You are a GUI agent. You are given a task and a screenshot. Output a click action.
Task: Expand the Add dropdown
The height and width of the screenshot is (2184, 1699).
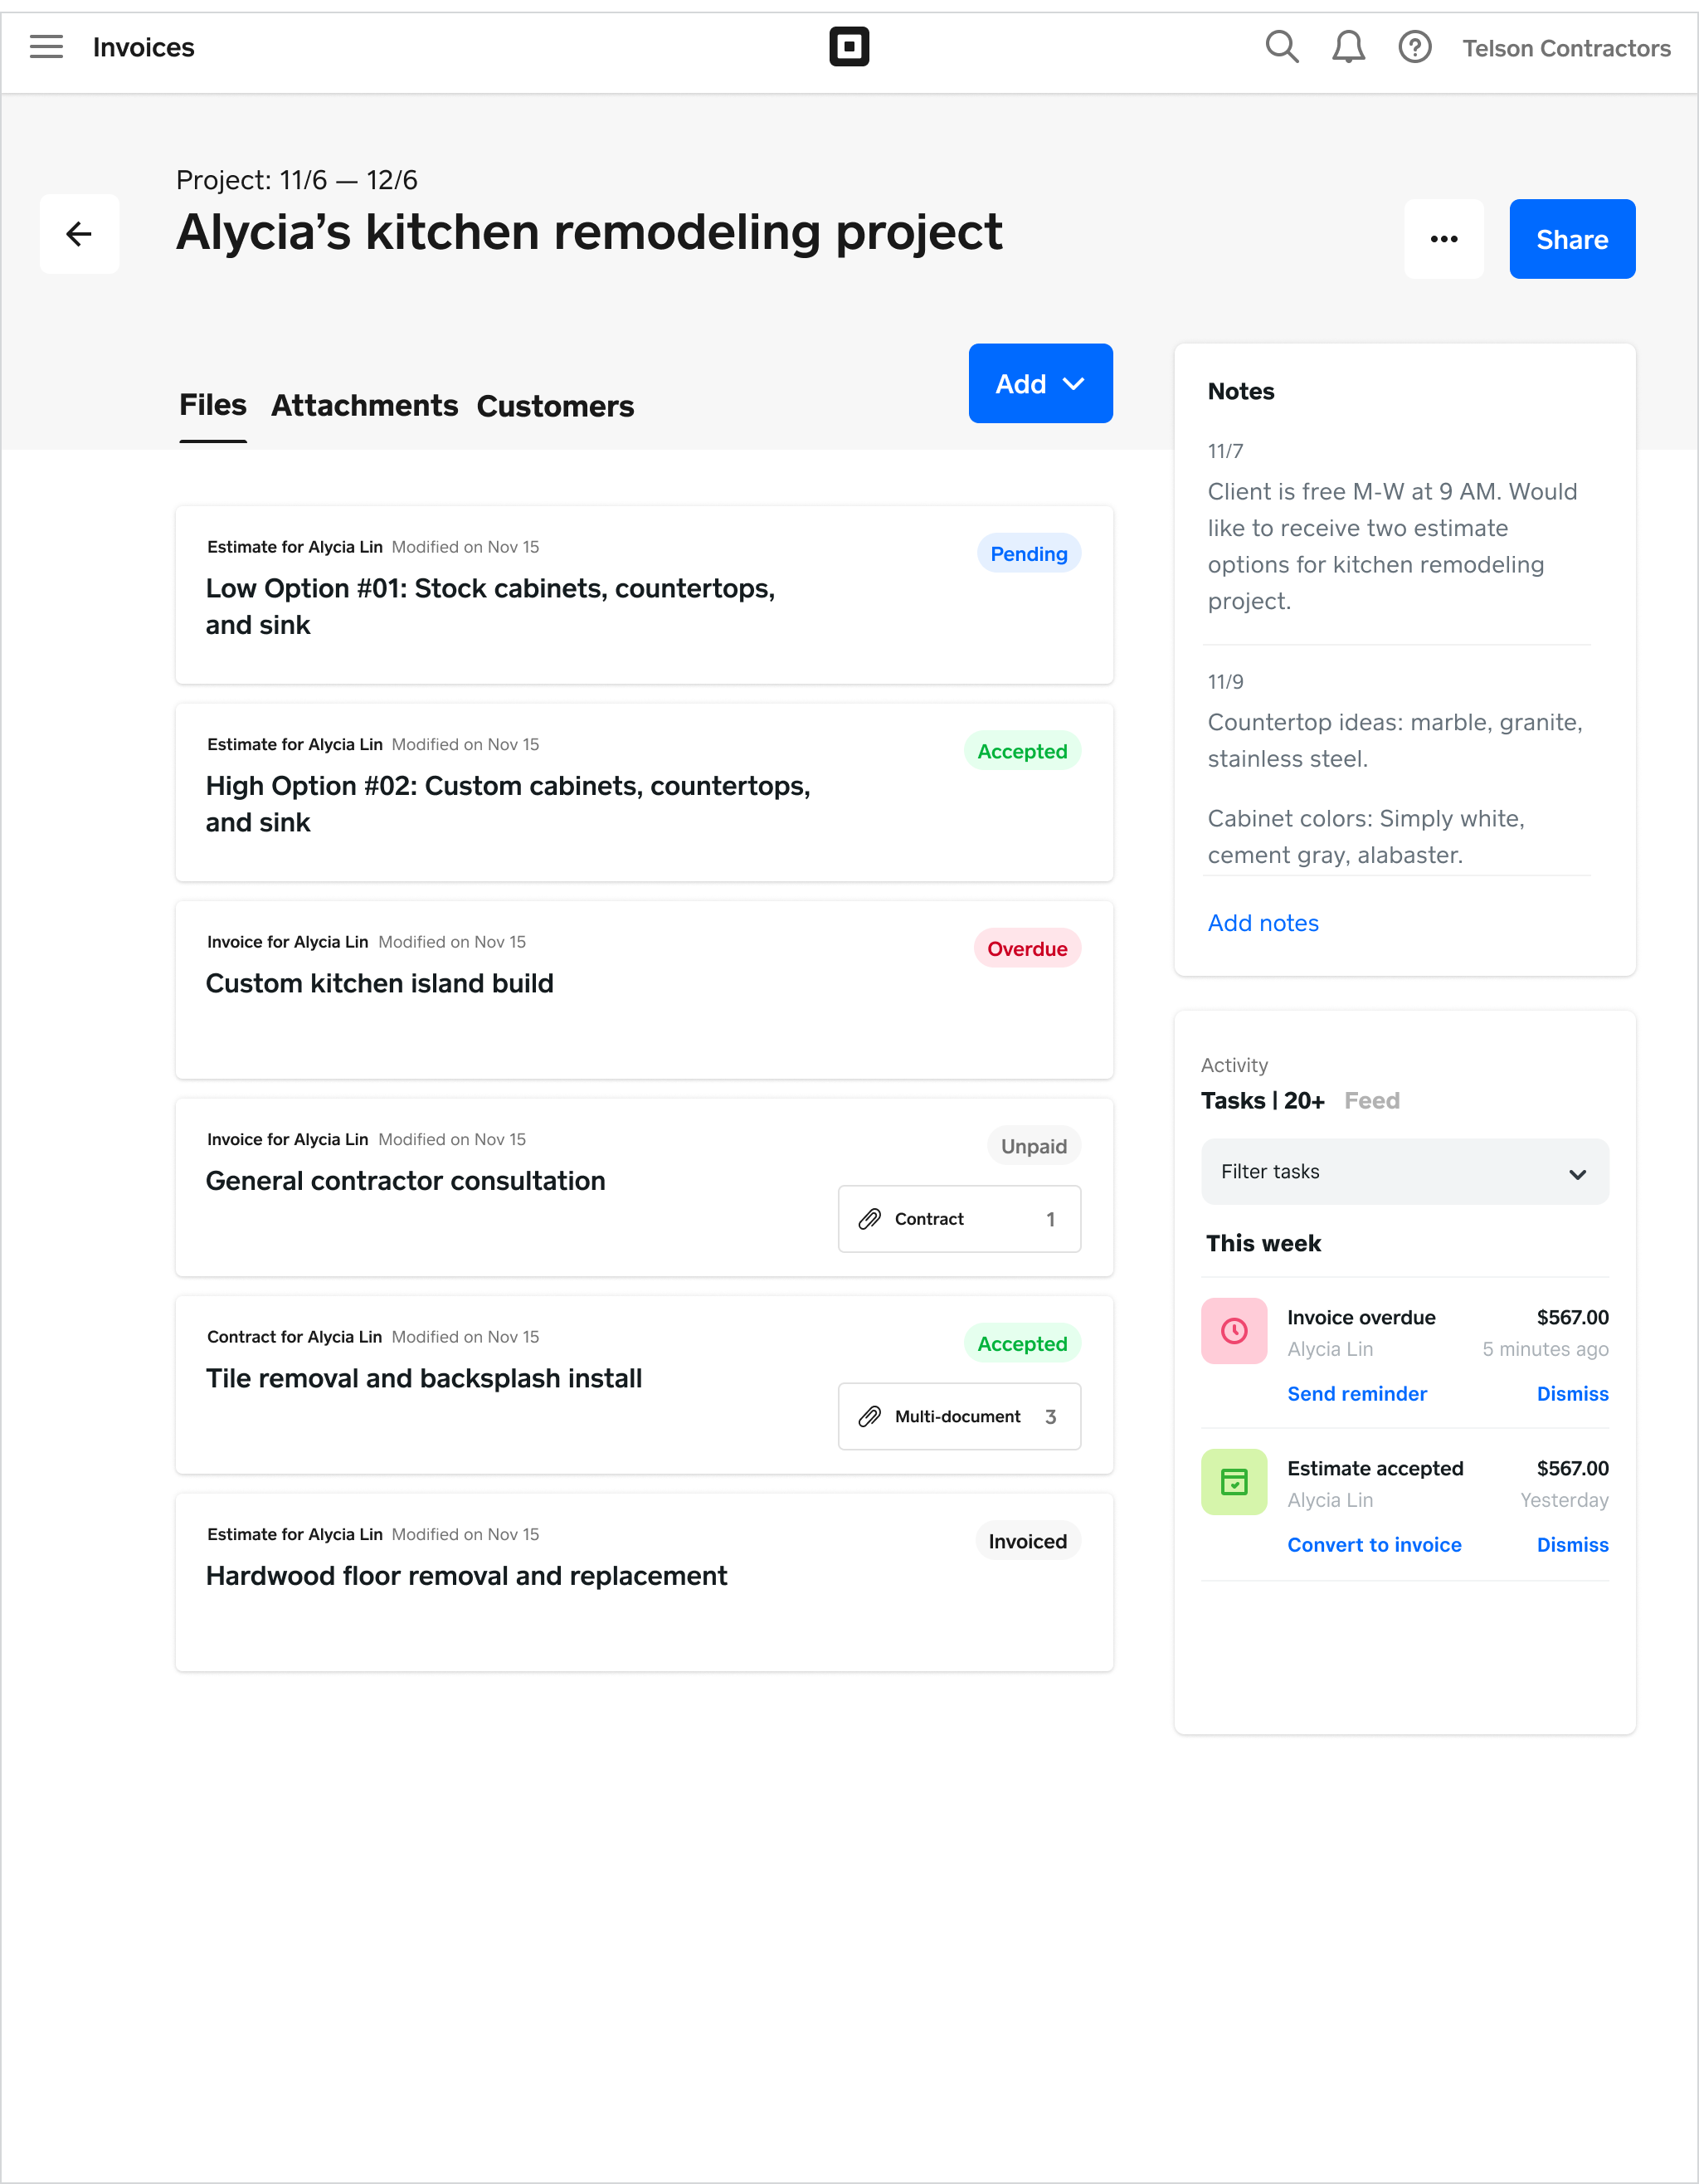[x=1040, y=383]
